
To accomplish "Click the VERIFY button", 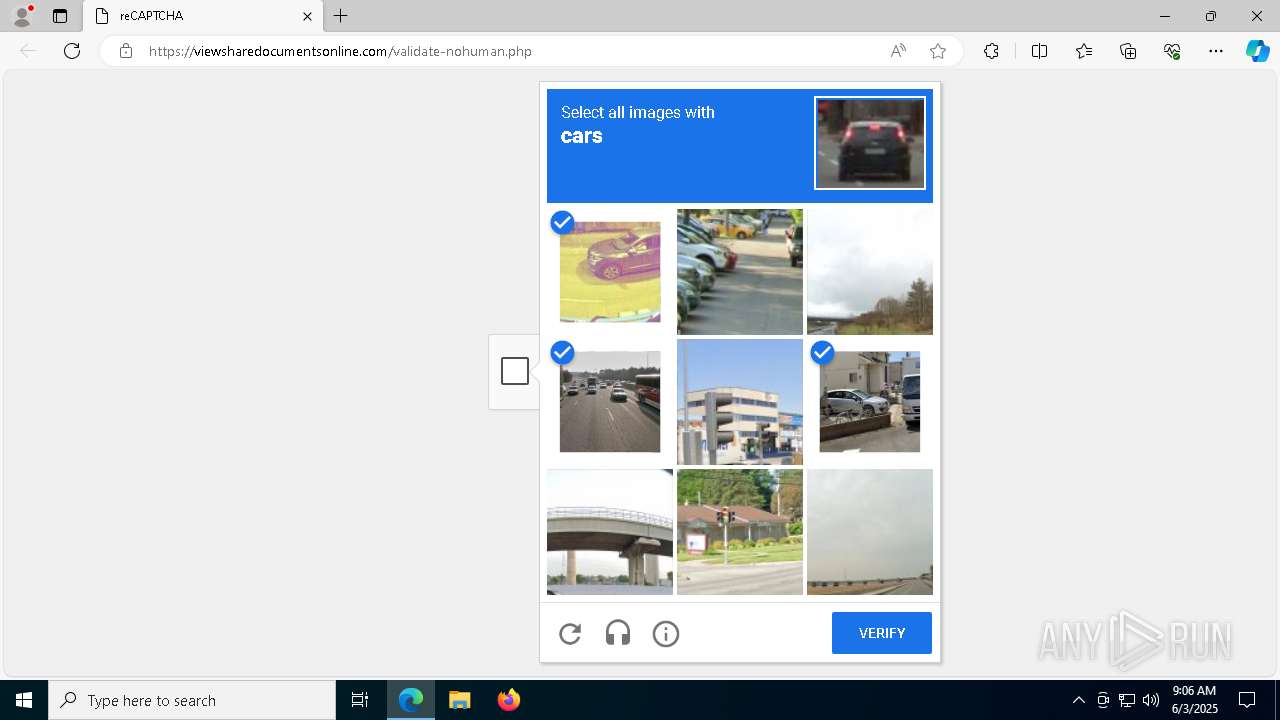I will click(882, 633).
